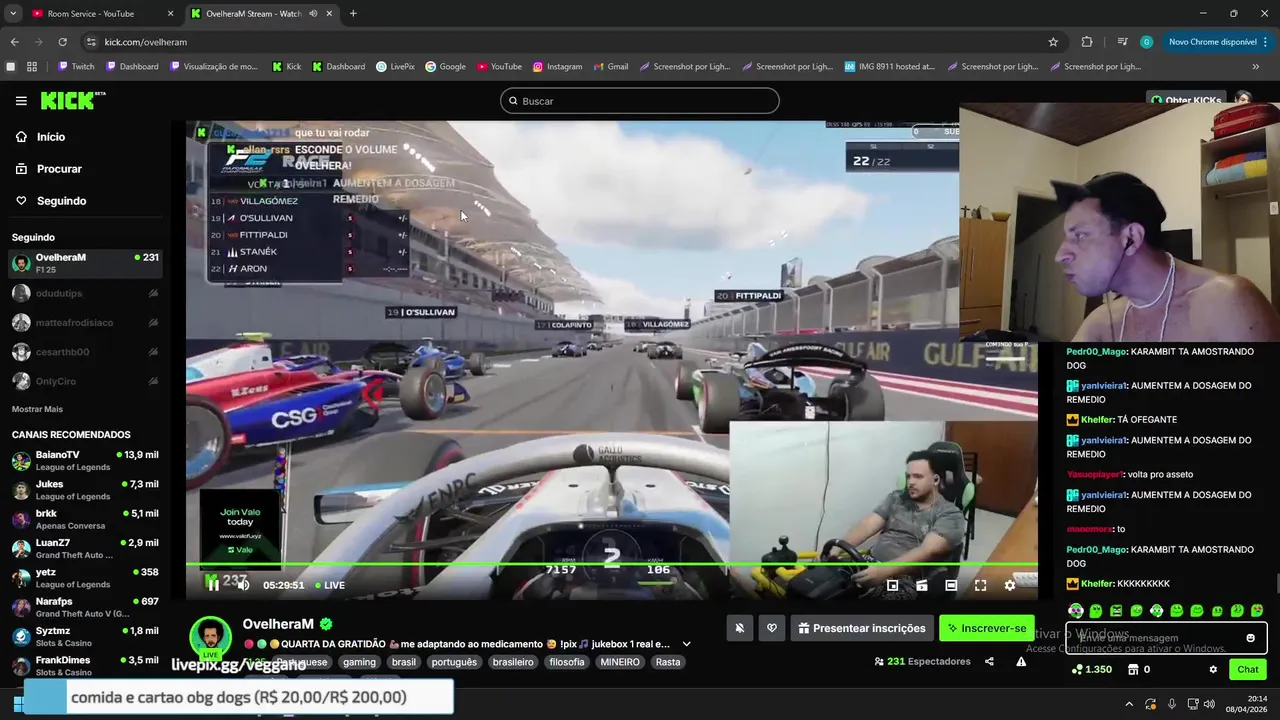
Task: Share the stream via share icon
Action: point(989,661)
